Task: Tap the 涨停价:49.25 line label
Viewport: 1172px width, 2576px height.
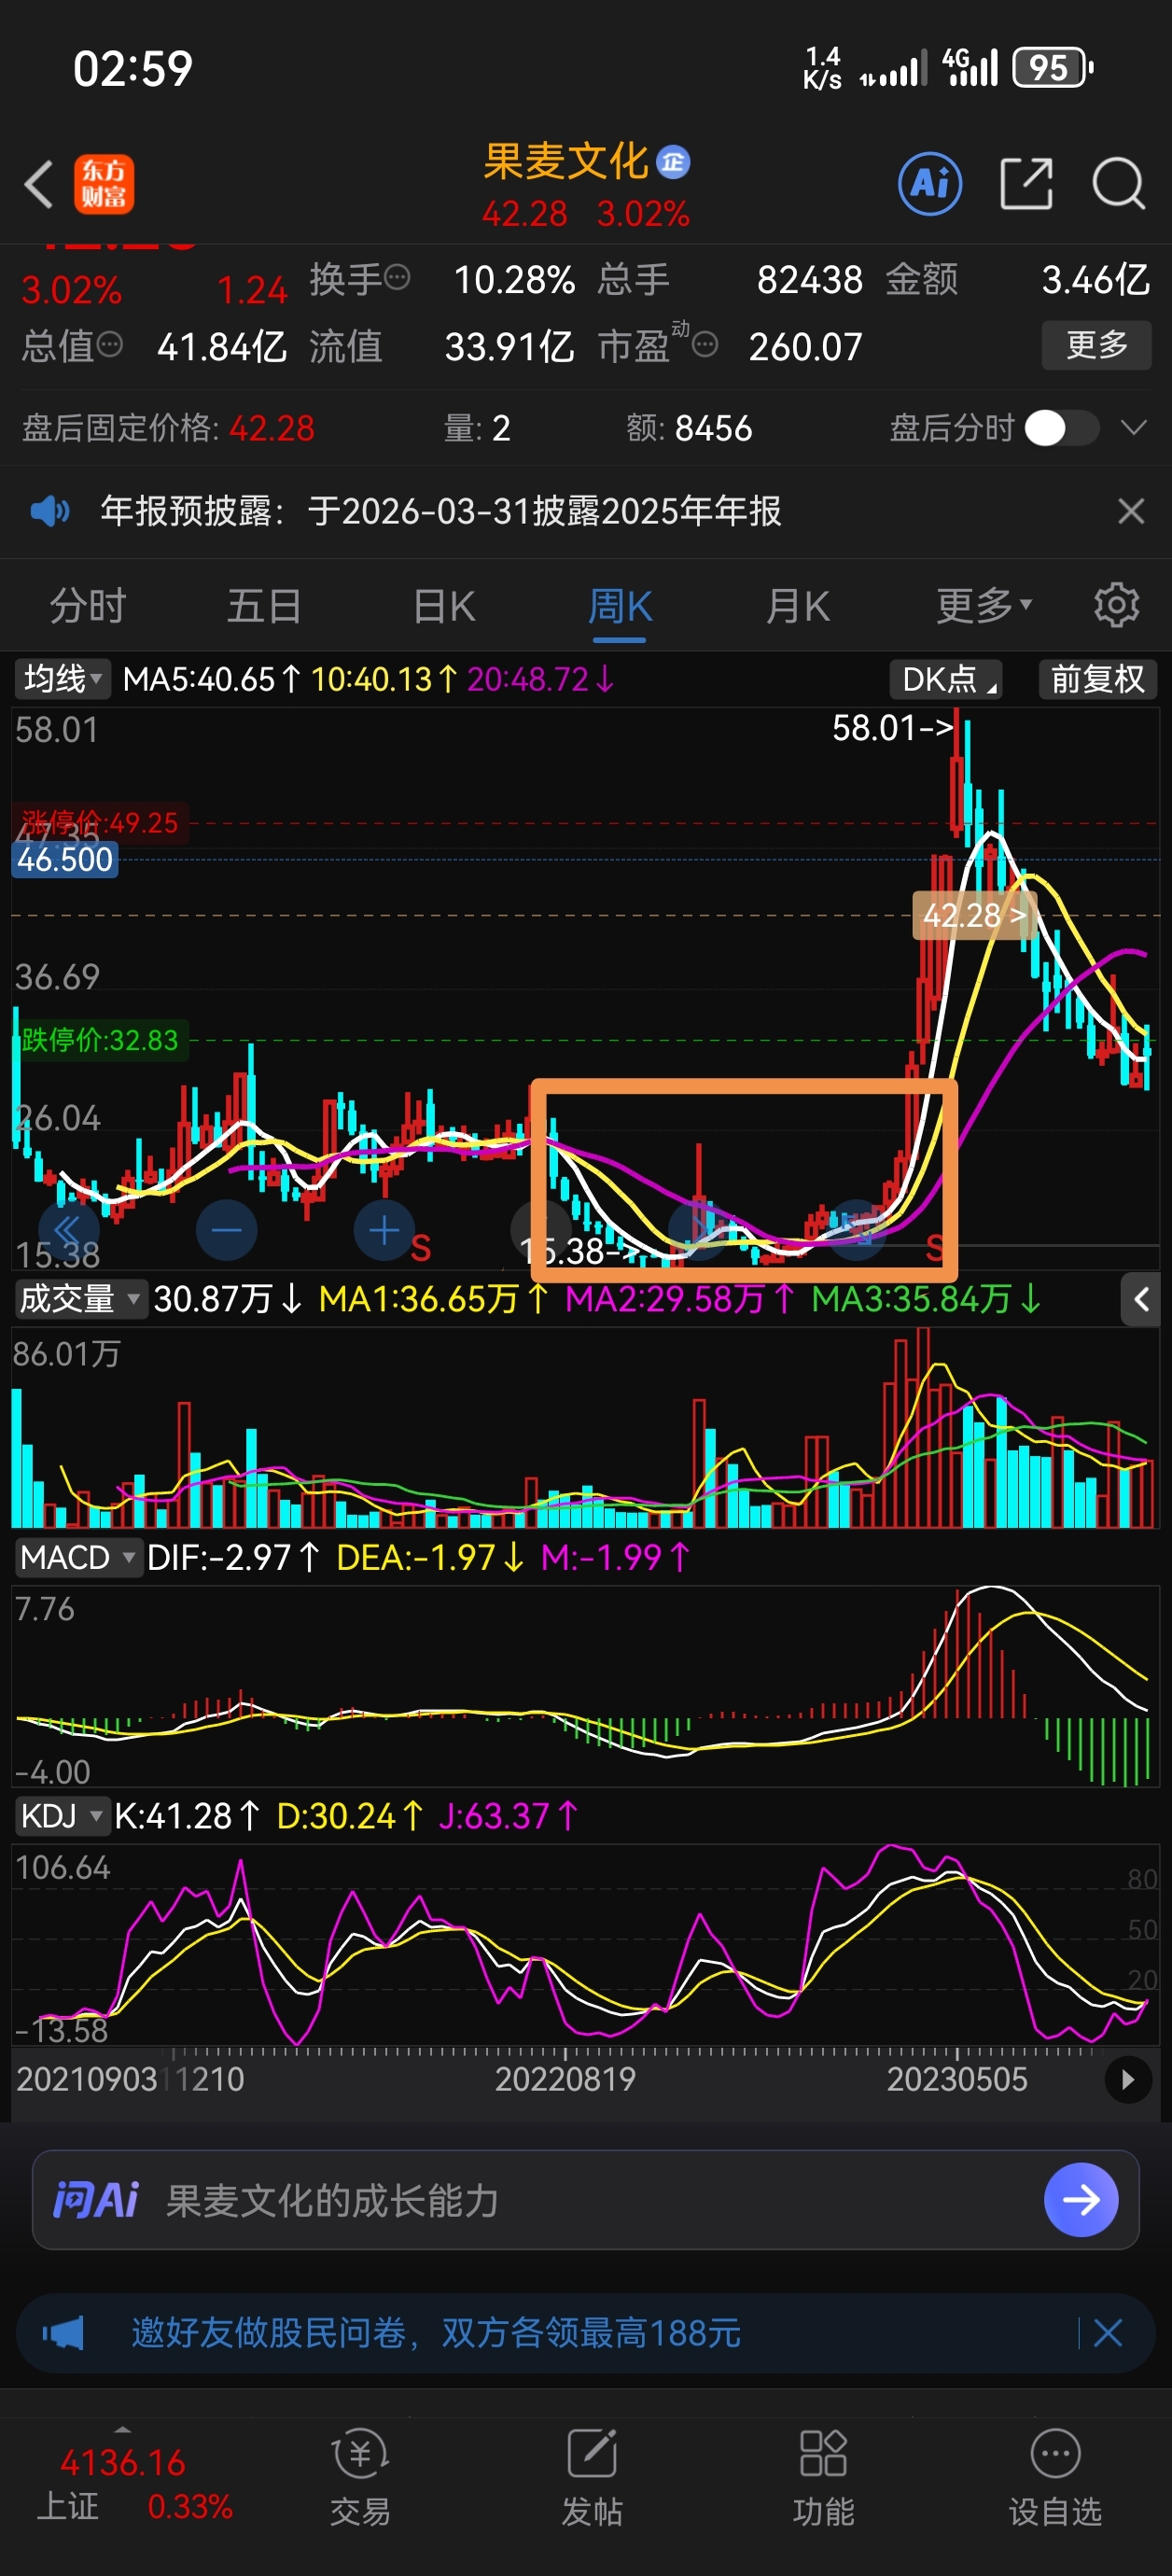Action: pos(99,823)
